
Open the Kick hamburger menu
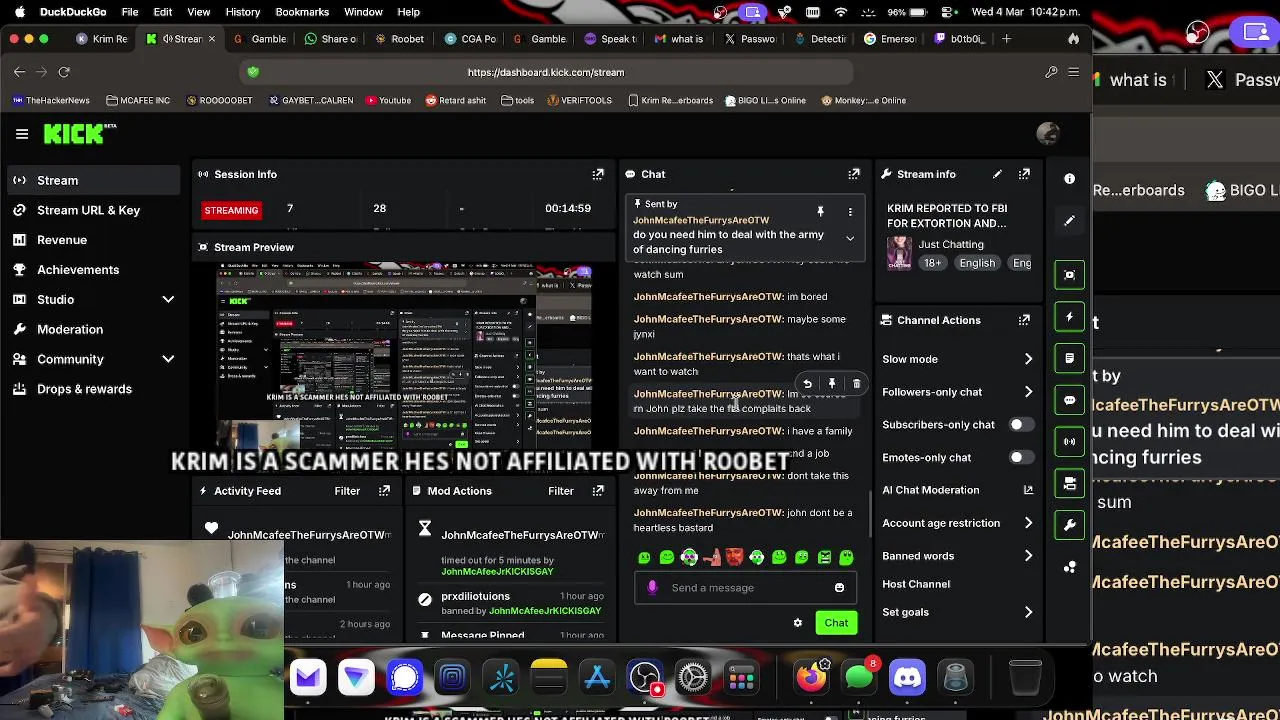22,133
